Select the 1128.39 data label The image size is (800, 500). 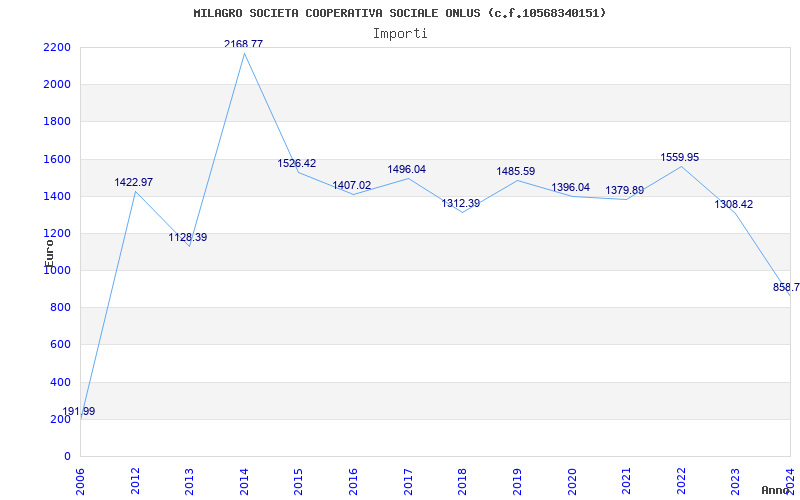tap(188, 237)
